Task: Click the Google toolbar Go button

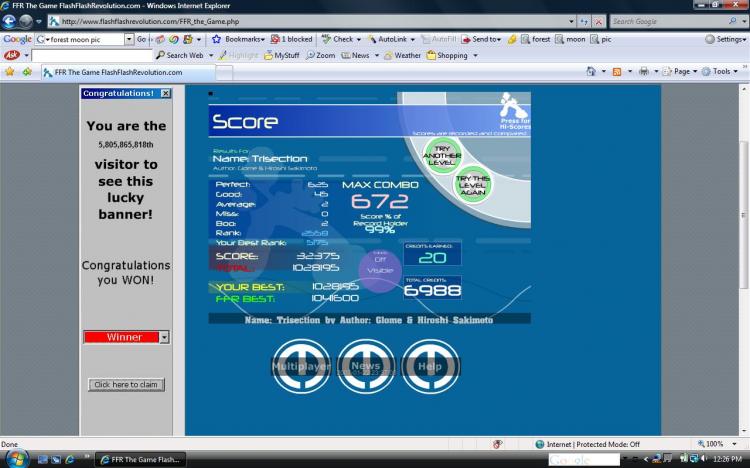Action: [x=142, y=39]
